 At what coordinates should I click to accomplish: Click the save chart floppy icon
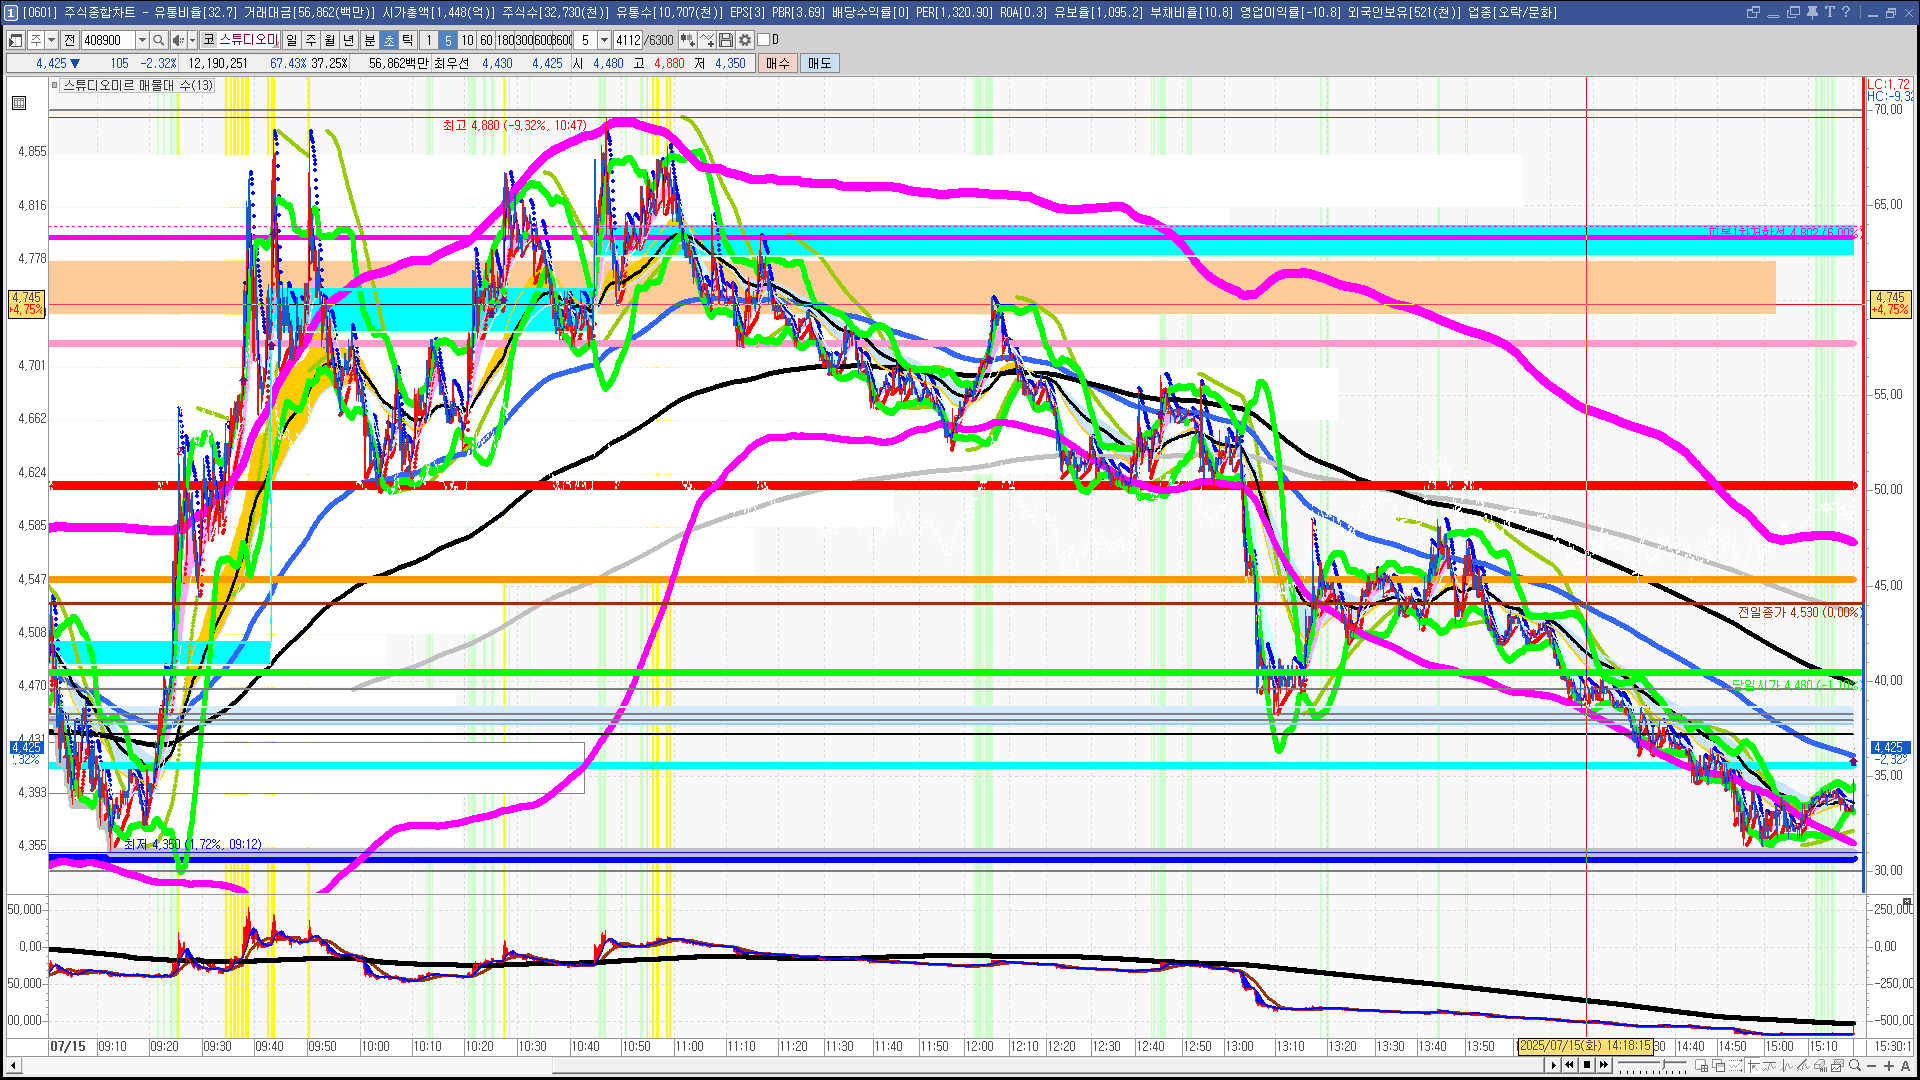coord(726,40)
